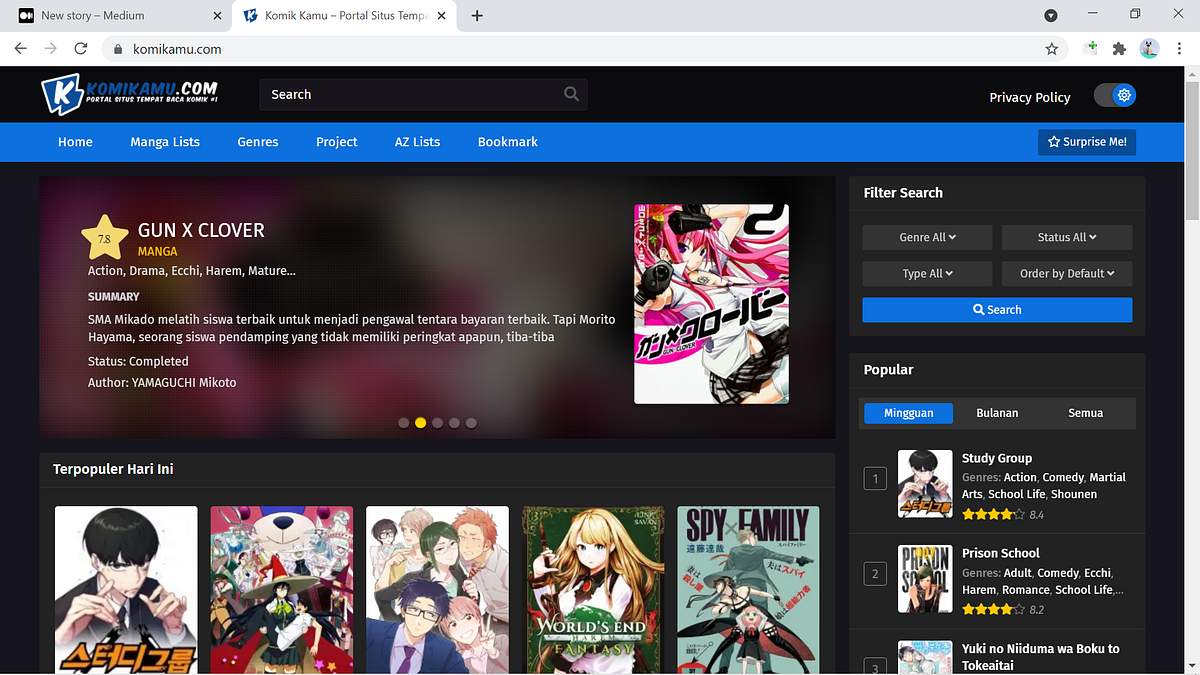This screenshot has width=1200, height=675.
Task: Select the third slider dot
Action: (438, 423)
